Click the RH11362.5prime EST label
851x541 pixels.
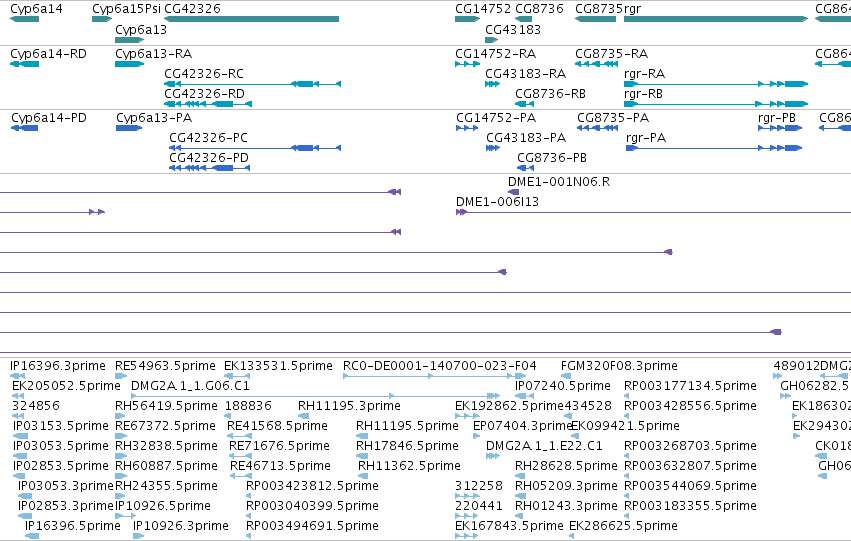[409, 466]
